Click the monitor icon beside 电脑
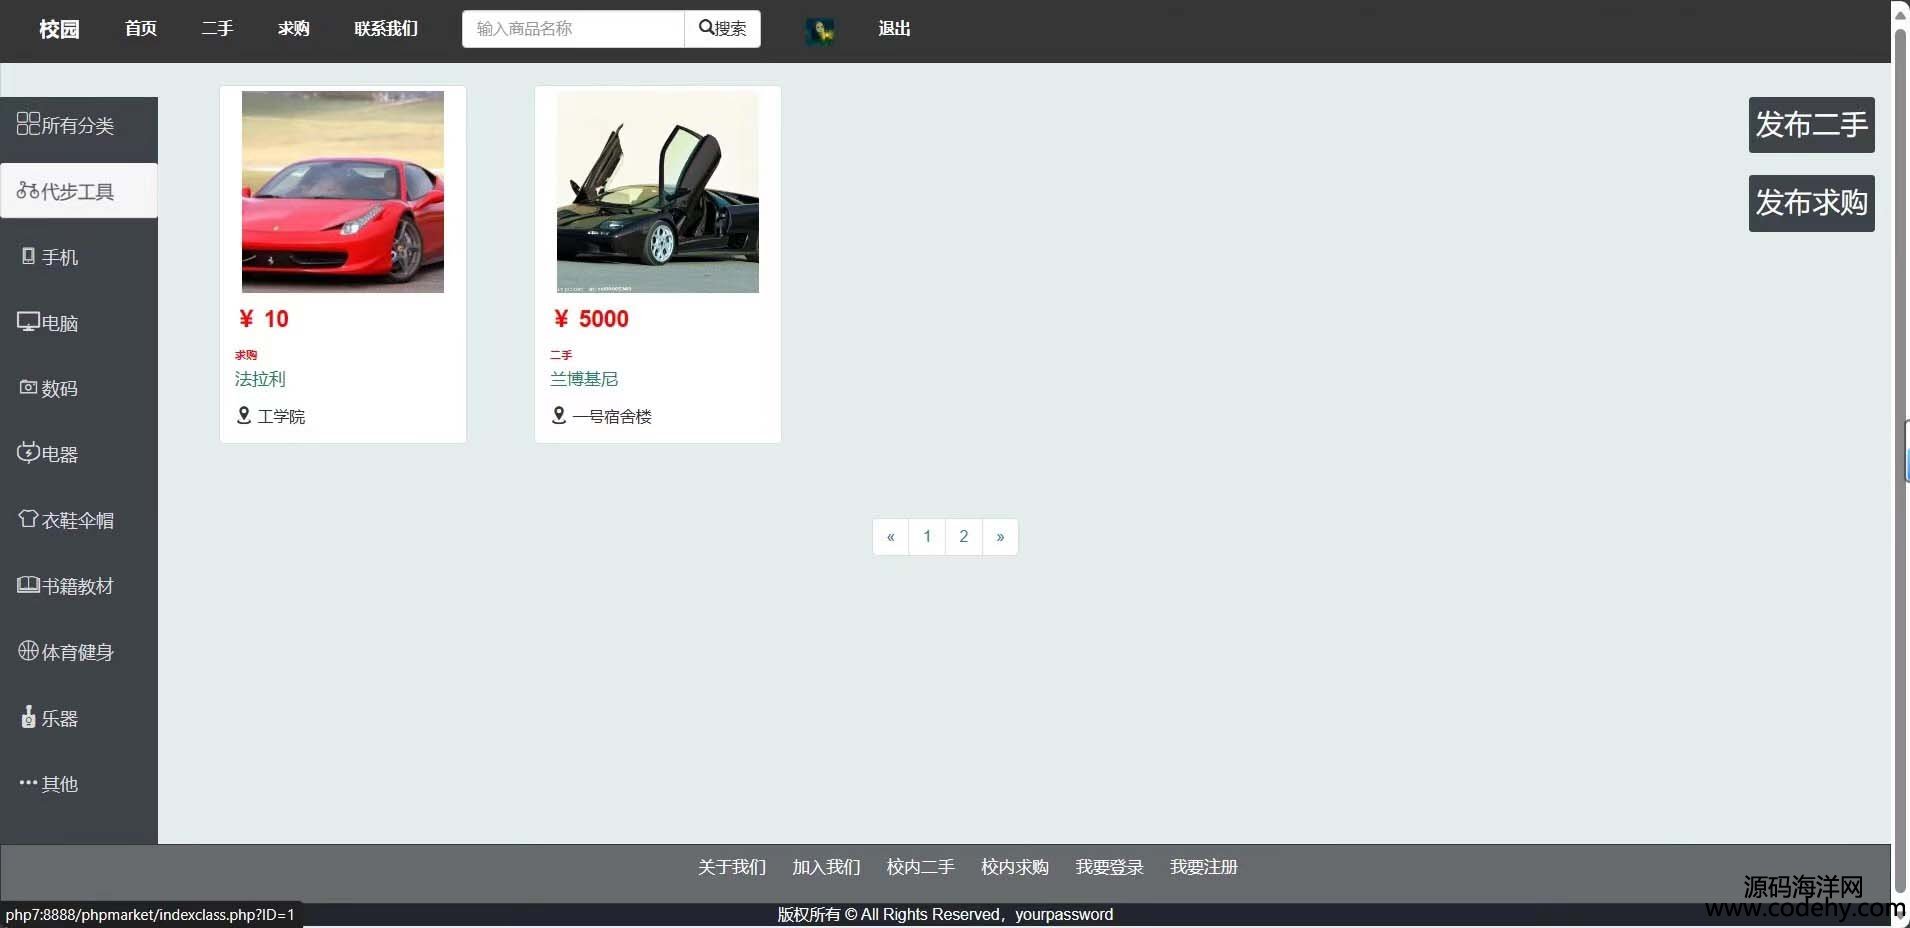1910x928 pixels. tap(28, 322)
